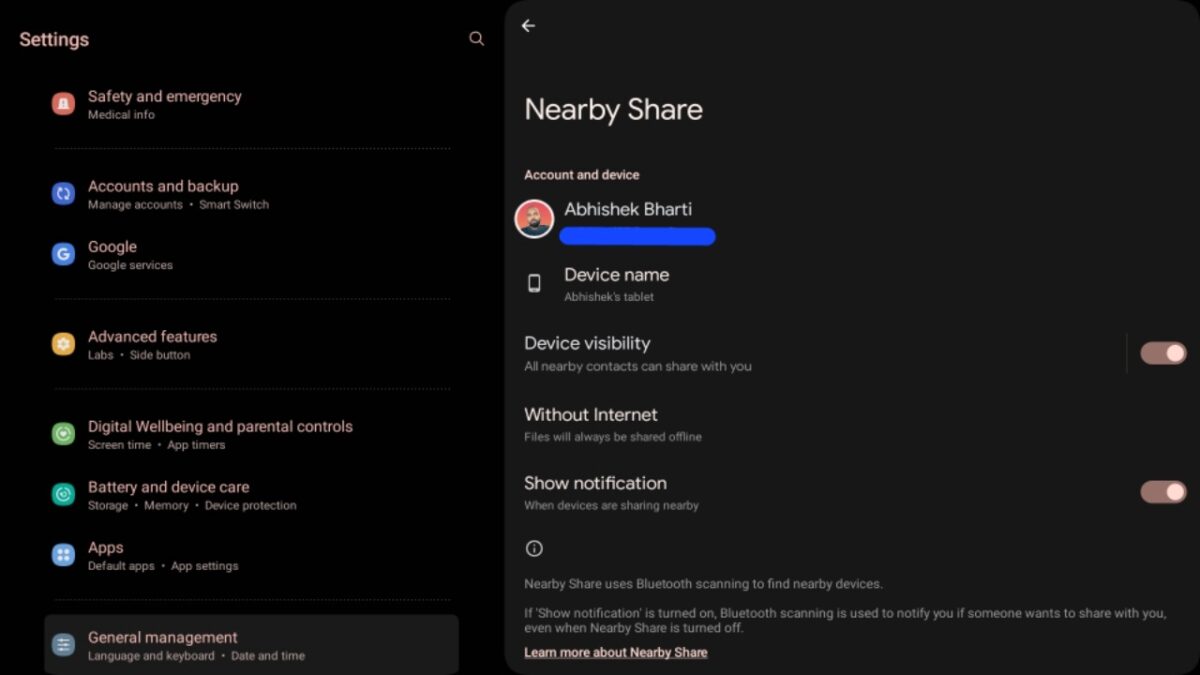The height and width of the screenshot is (675, 1200).
Task: Open Digital Wellbeing and parental controls
Action: click(220, 434)
